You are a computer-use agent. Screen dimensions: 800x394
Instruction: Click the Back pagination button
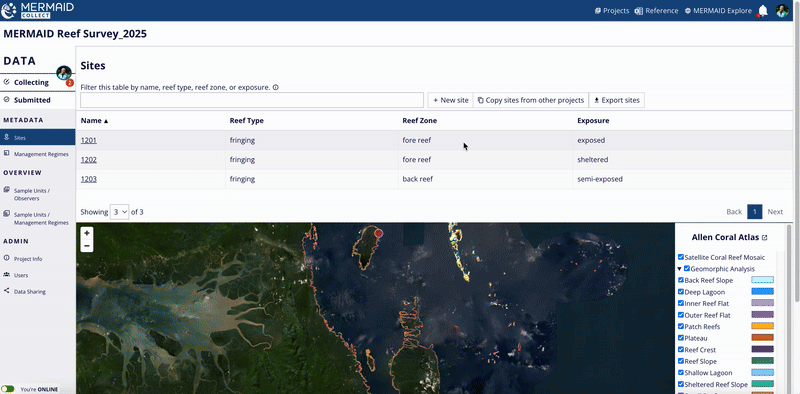(734, 212)
